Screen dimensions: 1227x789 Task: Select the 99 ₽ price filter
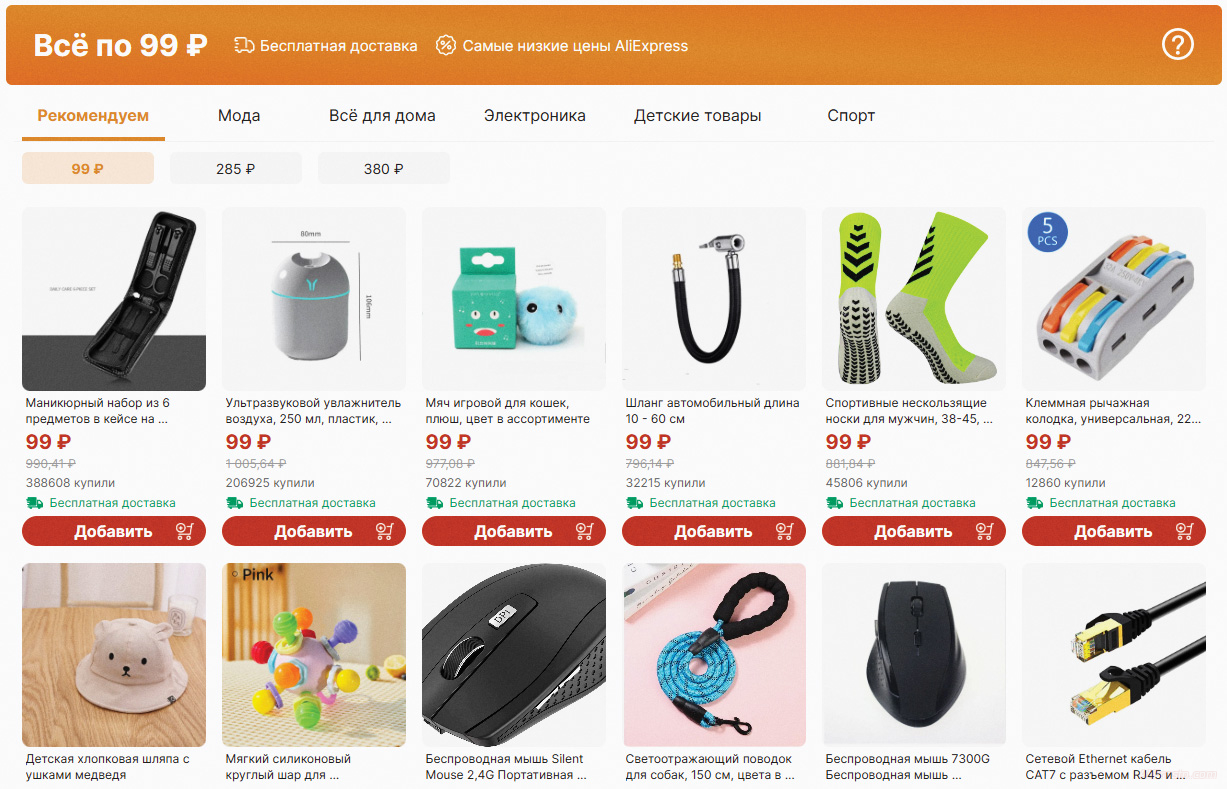pyautogui.click(x=88, y=168)
